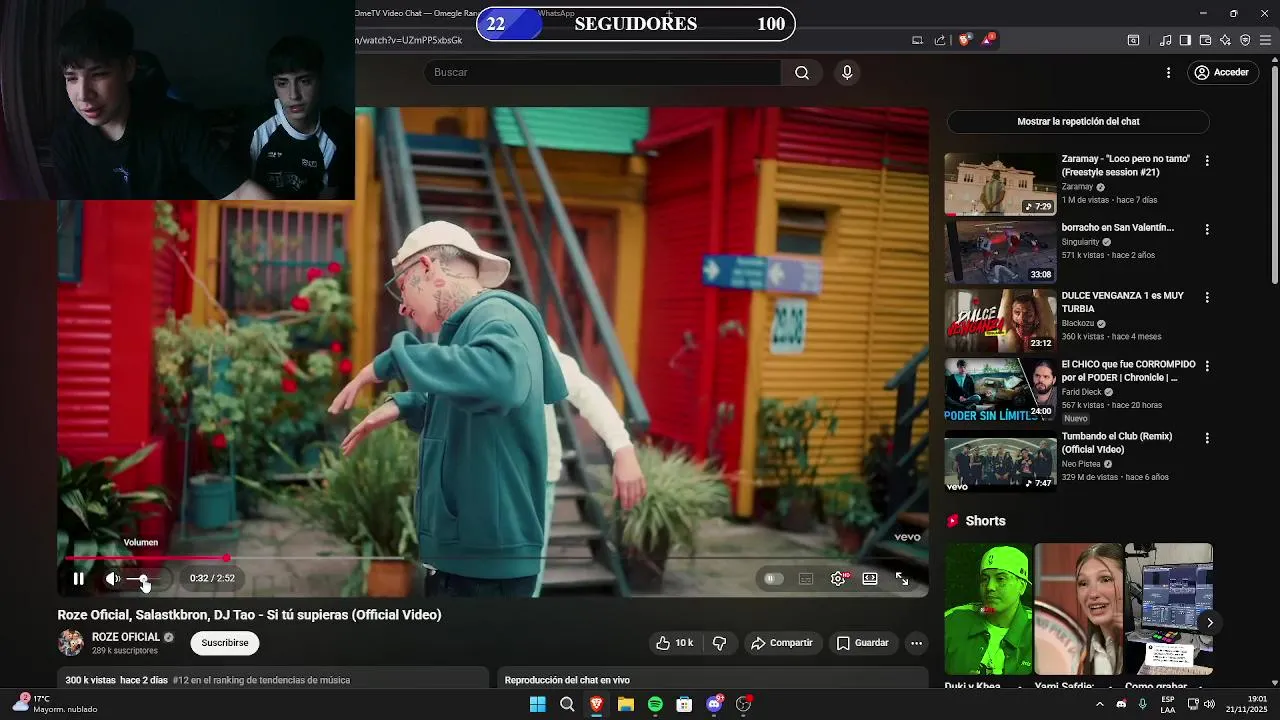Toggle subtitles in the video player

click(806, 578)
